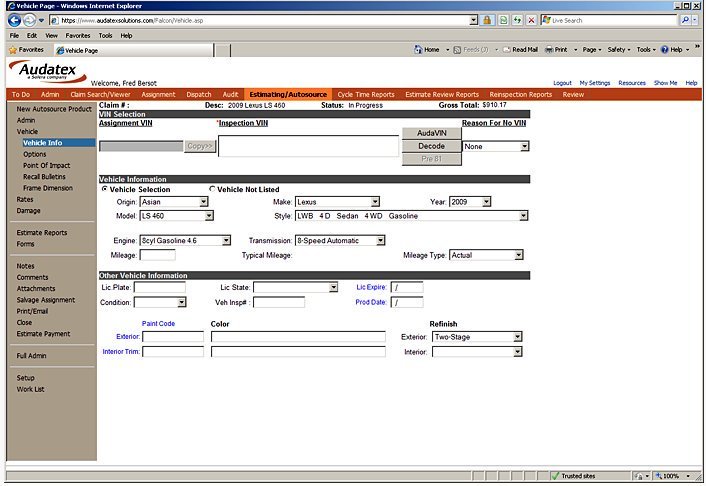Open the Origin dropdown showing Asian

tap(174, 202)
